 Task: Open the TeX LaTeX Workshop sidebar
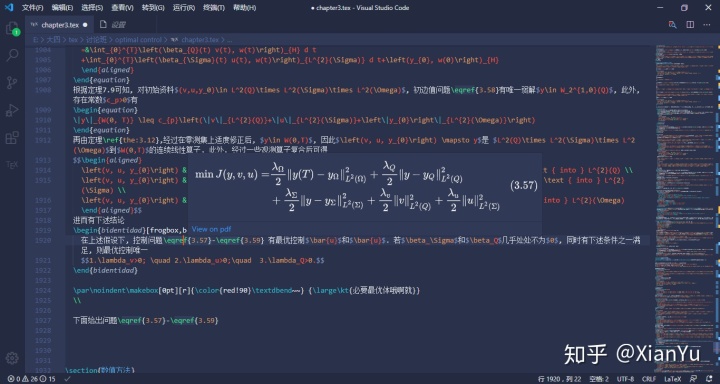click(12, 164)
